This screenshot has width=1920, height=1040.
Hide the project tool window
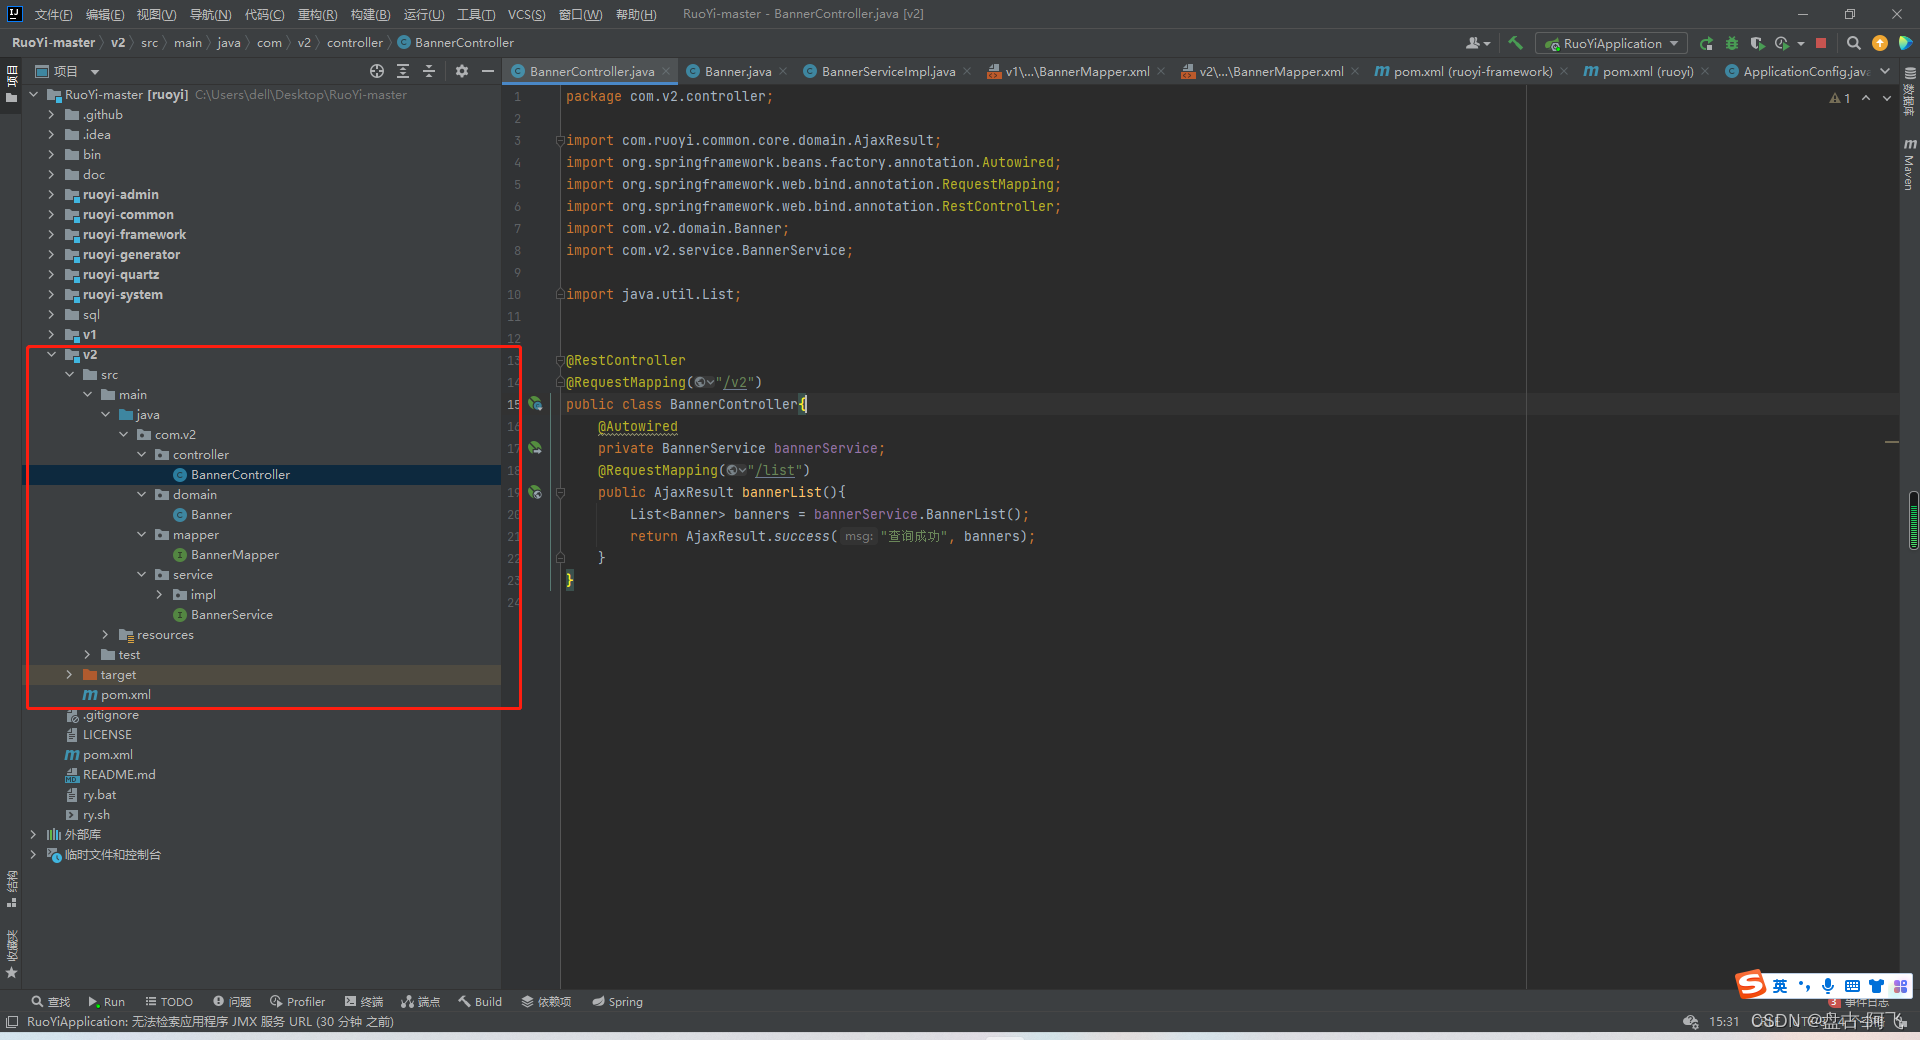coord(488,71)
